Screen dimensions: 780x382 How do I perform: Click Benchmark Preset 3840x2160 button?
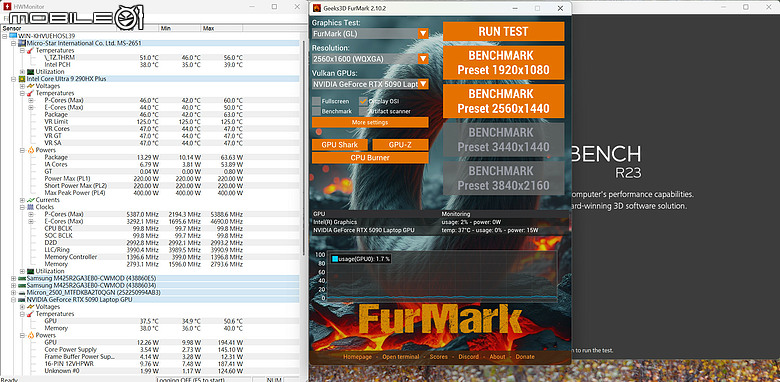coord(503,178)
